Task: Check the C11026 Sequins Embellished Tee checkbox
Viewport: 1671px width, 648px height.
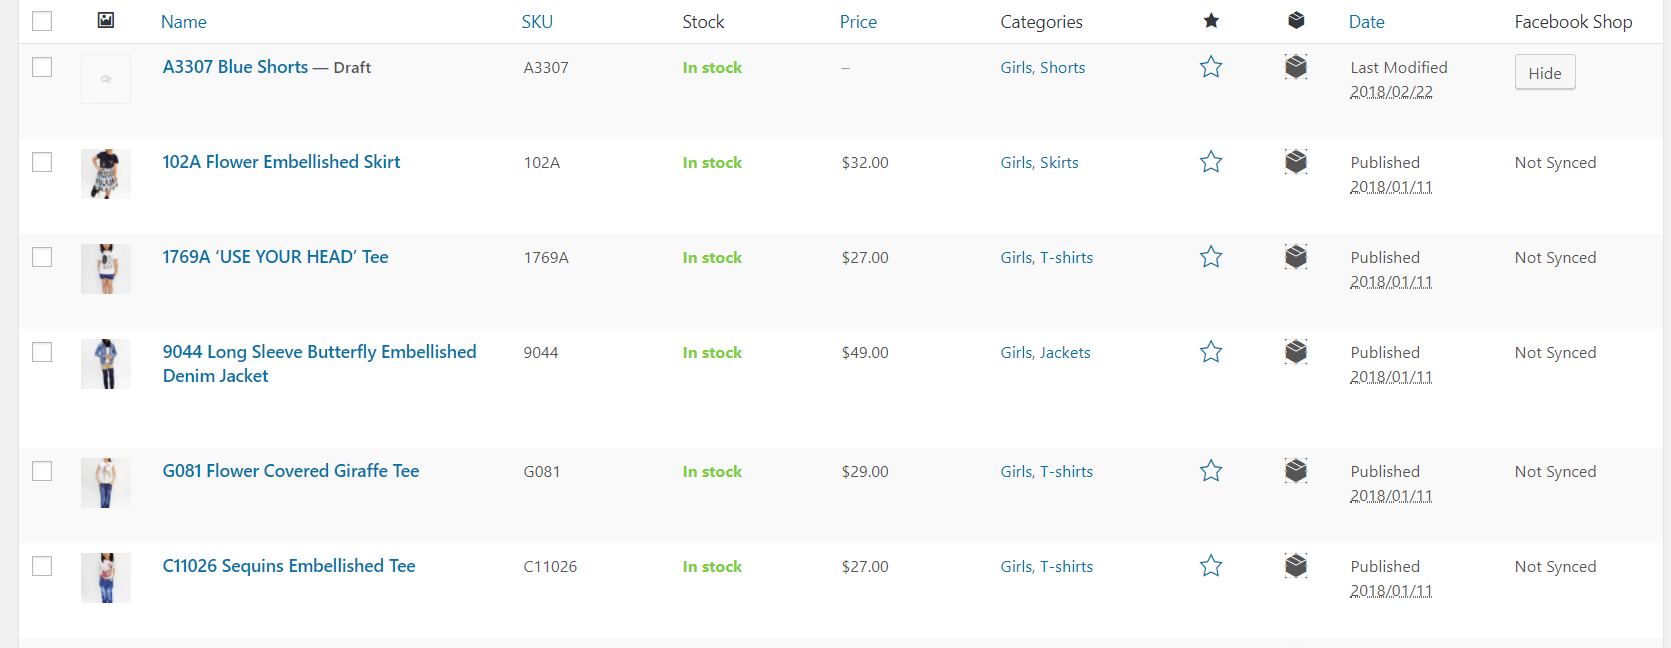Action: pyautogui.click(x=42, y=566)
